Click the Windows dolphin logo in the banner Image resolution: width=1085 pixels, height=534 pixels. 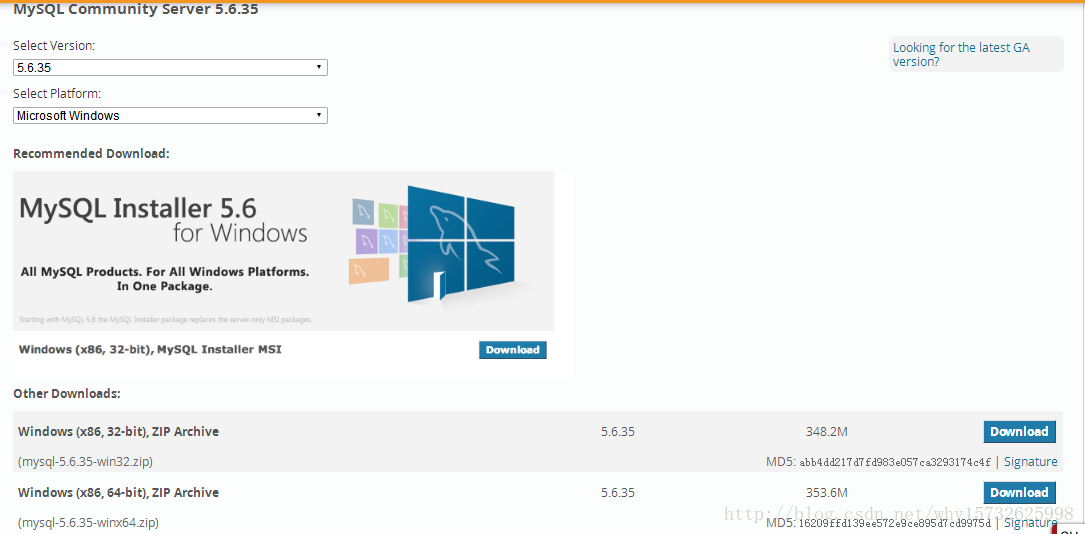(x=460, y=243)
